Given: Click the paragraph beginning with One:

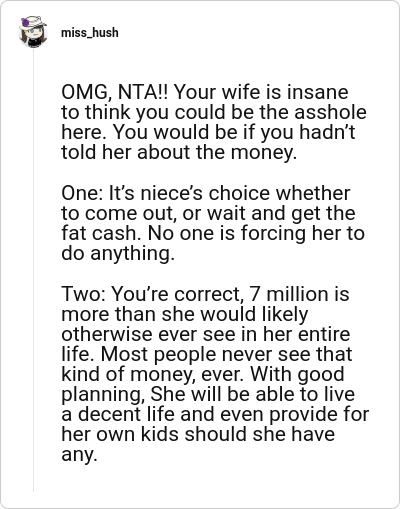Looking at the screenshot, I should coord(213,223).
